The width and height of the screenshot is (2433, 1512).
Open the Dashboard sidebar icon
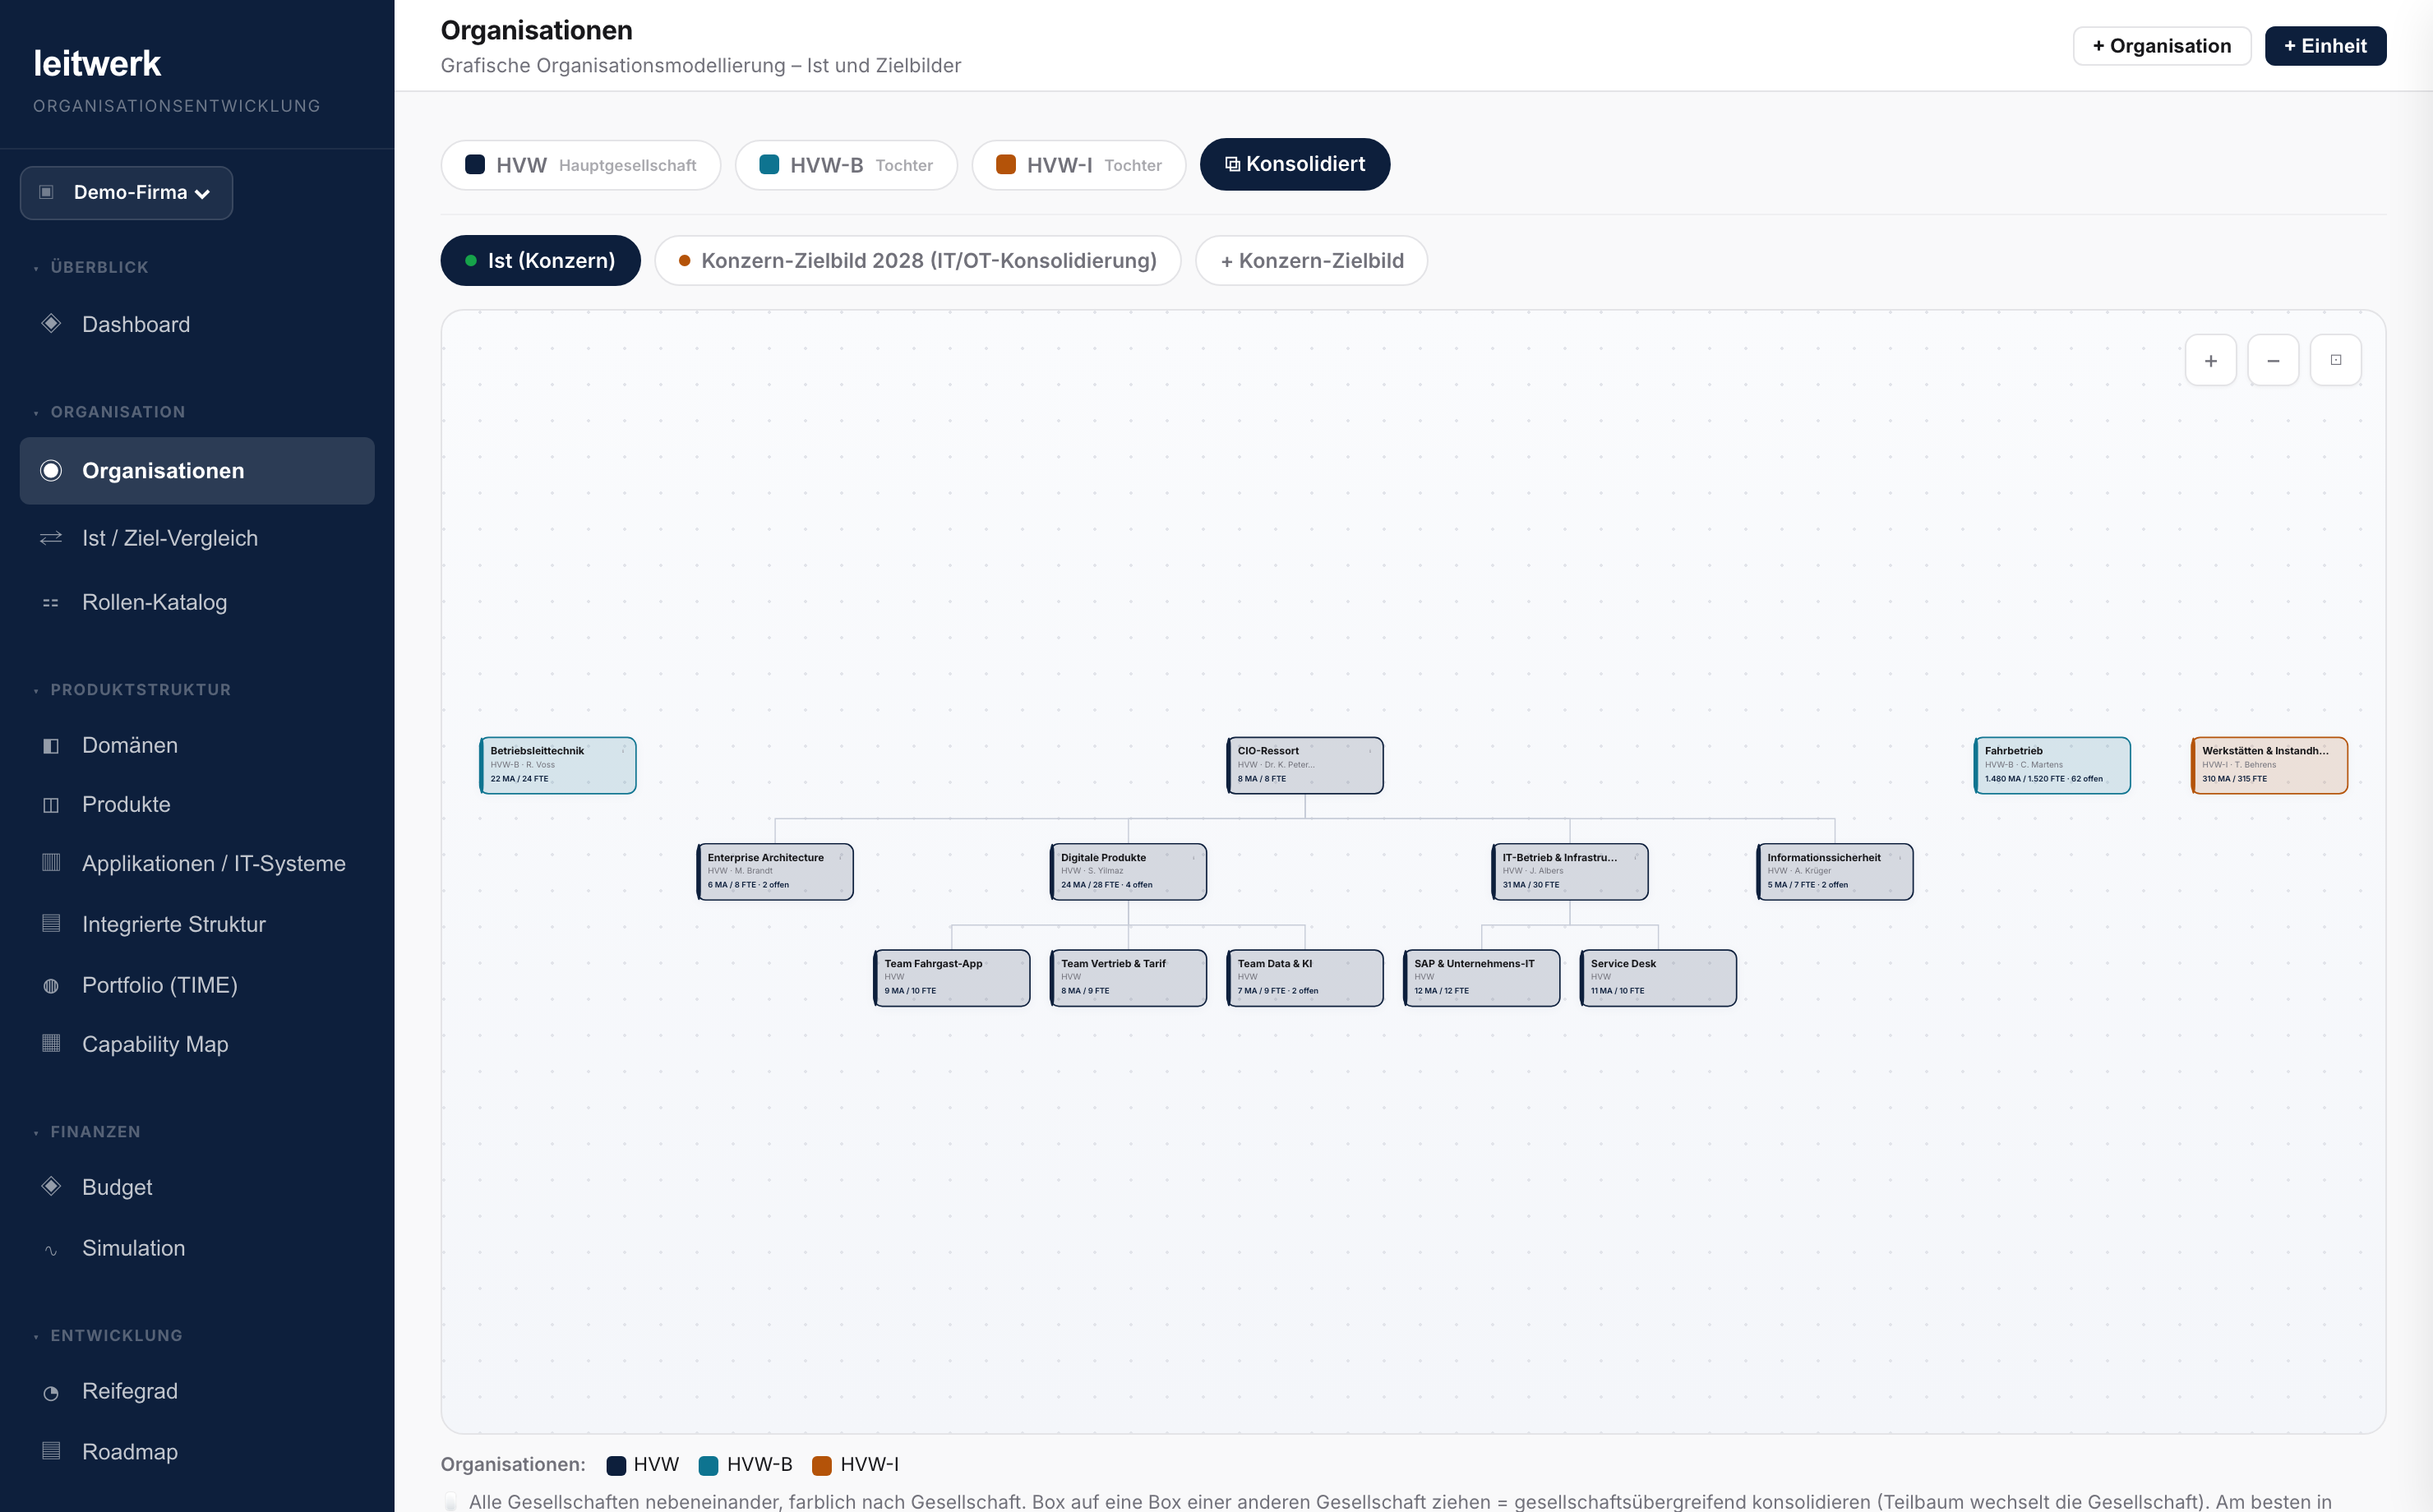coord(51,324)
